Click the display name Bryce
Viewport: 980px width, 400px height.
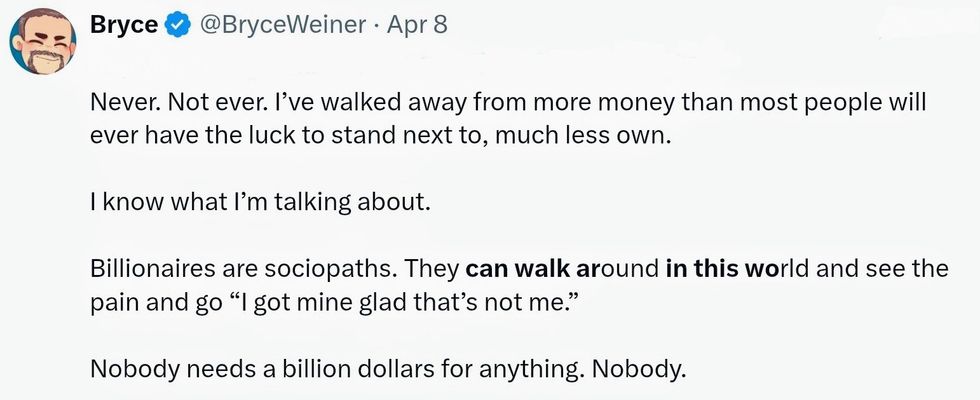(x=122, y=25)
